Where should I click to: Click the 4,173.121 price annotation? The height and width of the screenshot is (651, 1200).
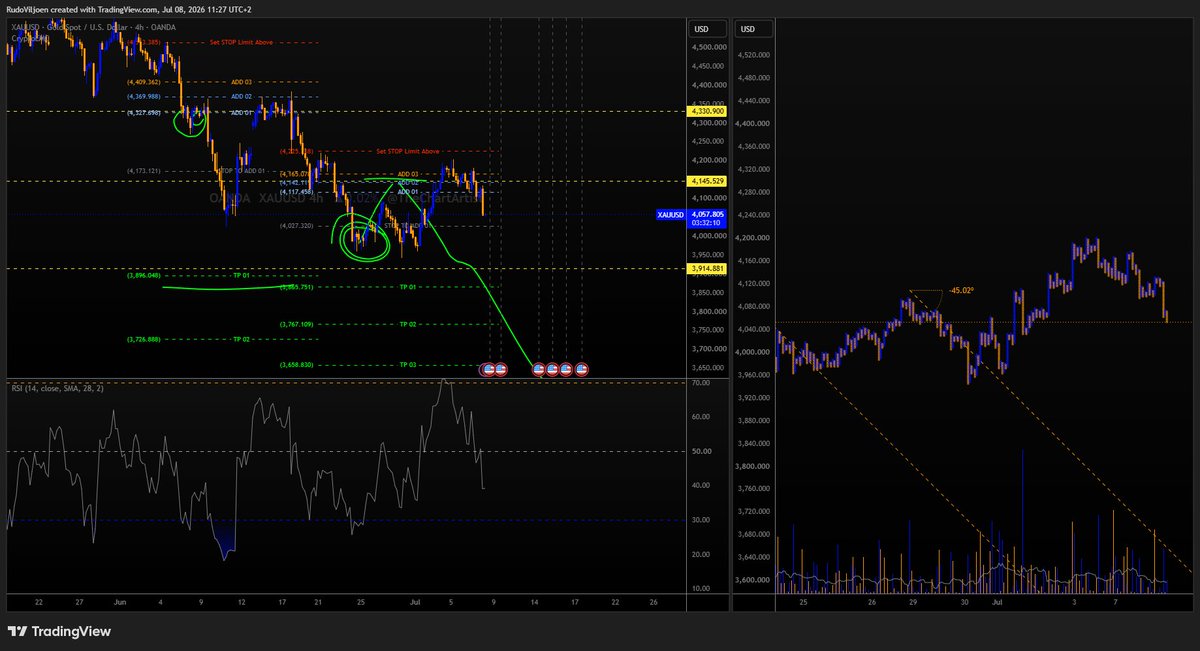click(144, 171)
